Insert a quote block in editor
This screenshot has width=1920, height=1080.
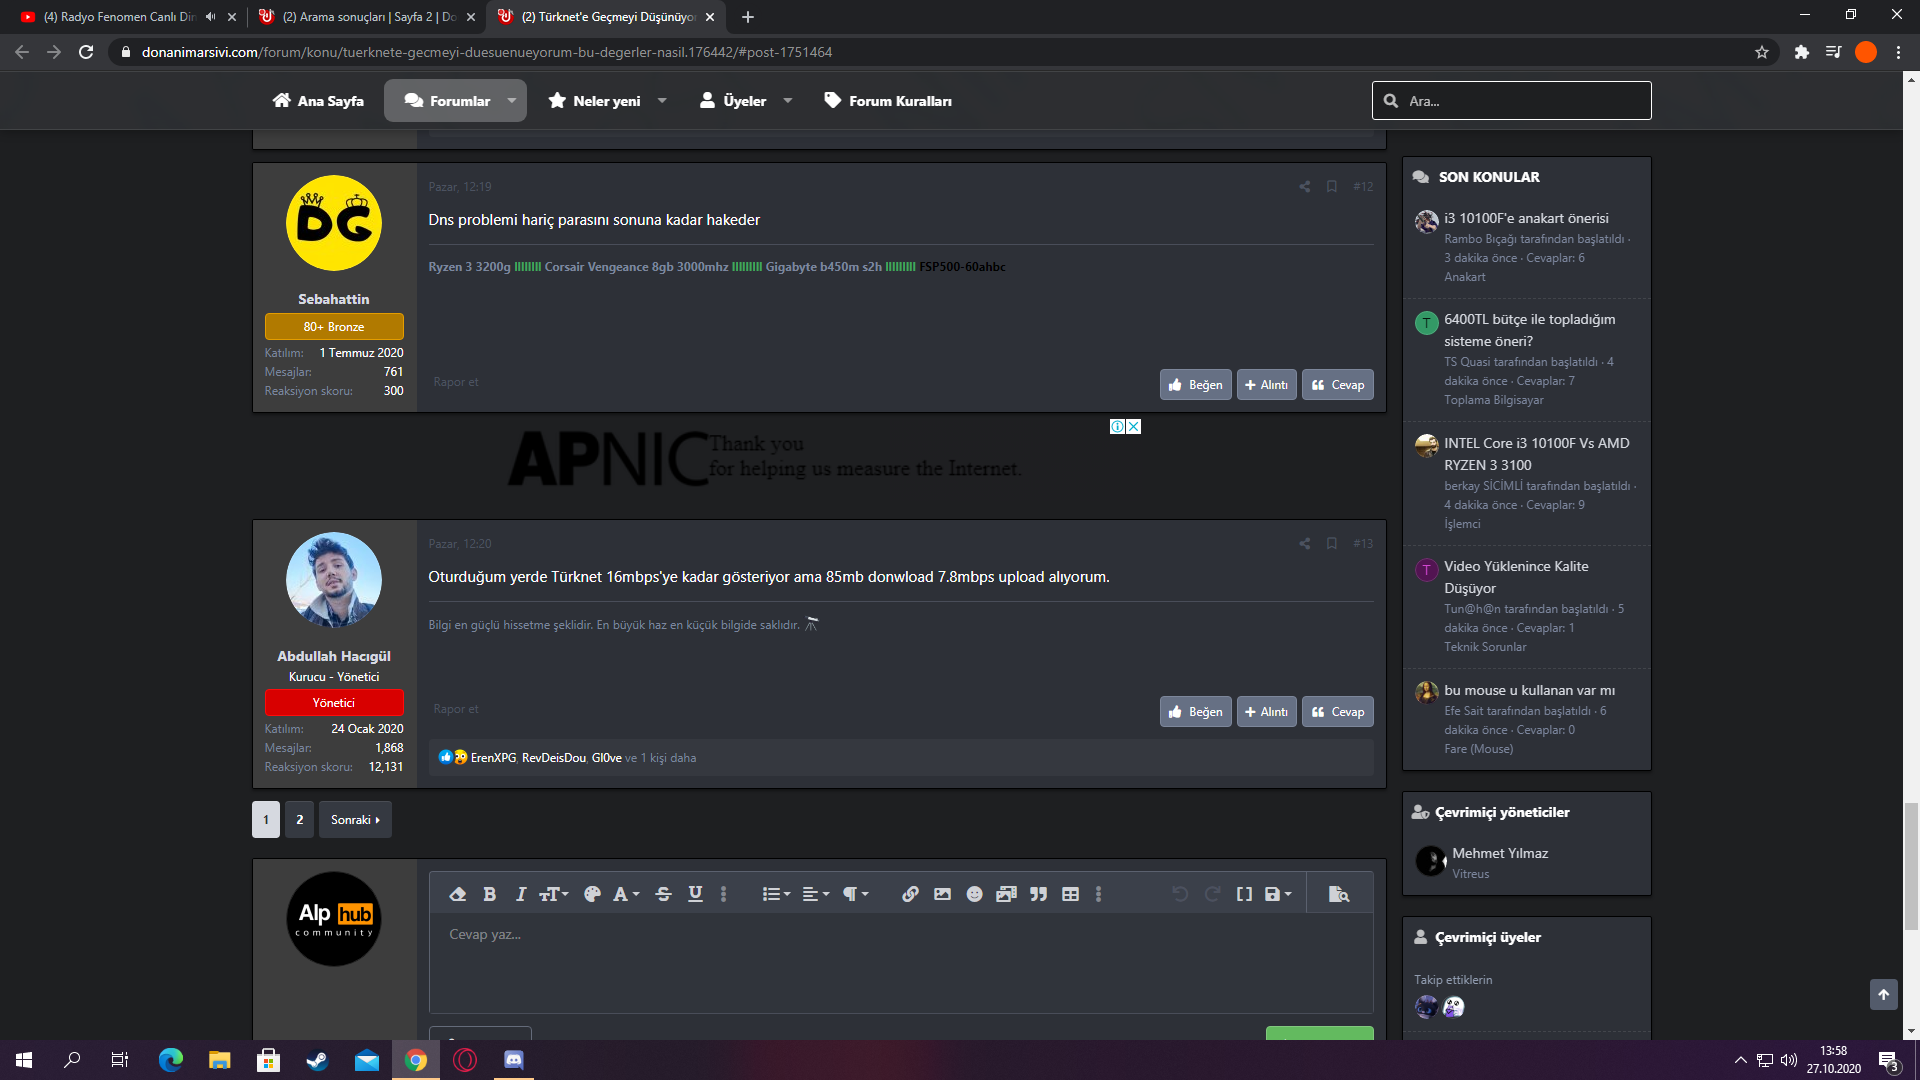(x=1038, y=894)
